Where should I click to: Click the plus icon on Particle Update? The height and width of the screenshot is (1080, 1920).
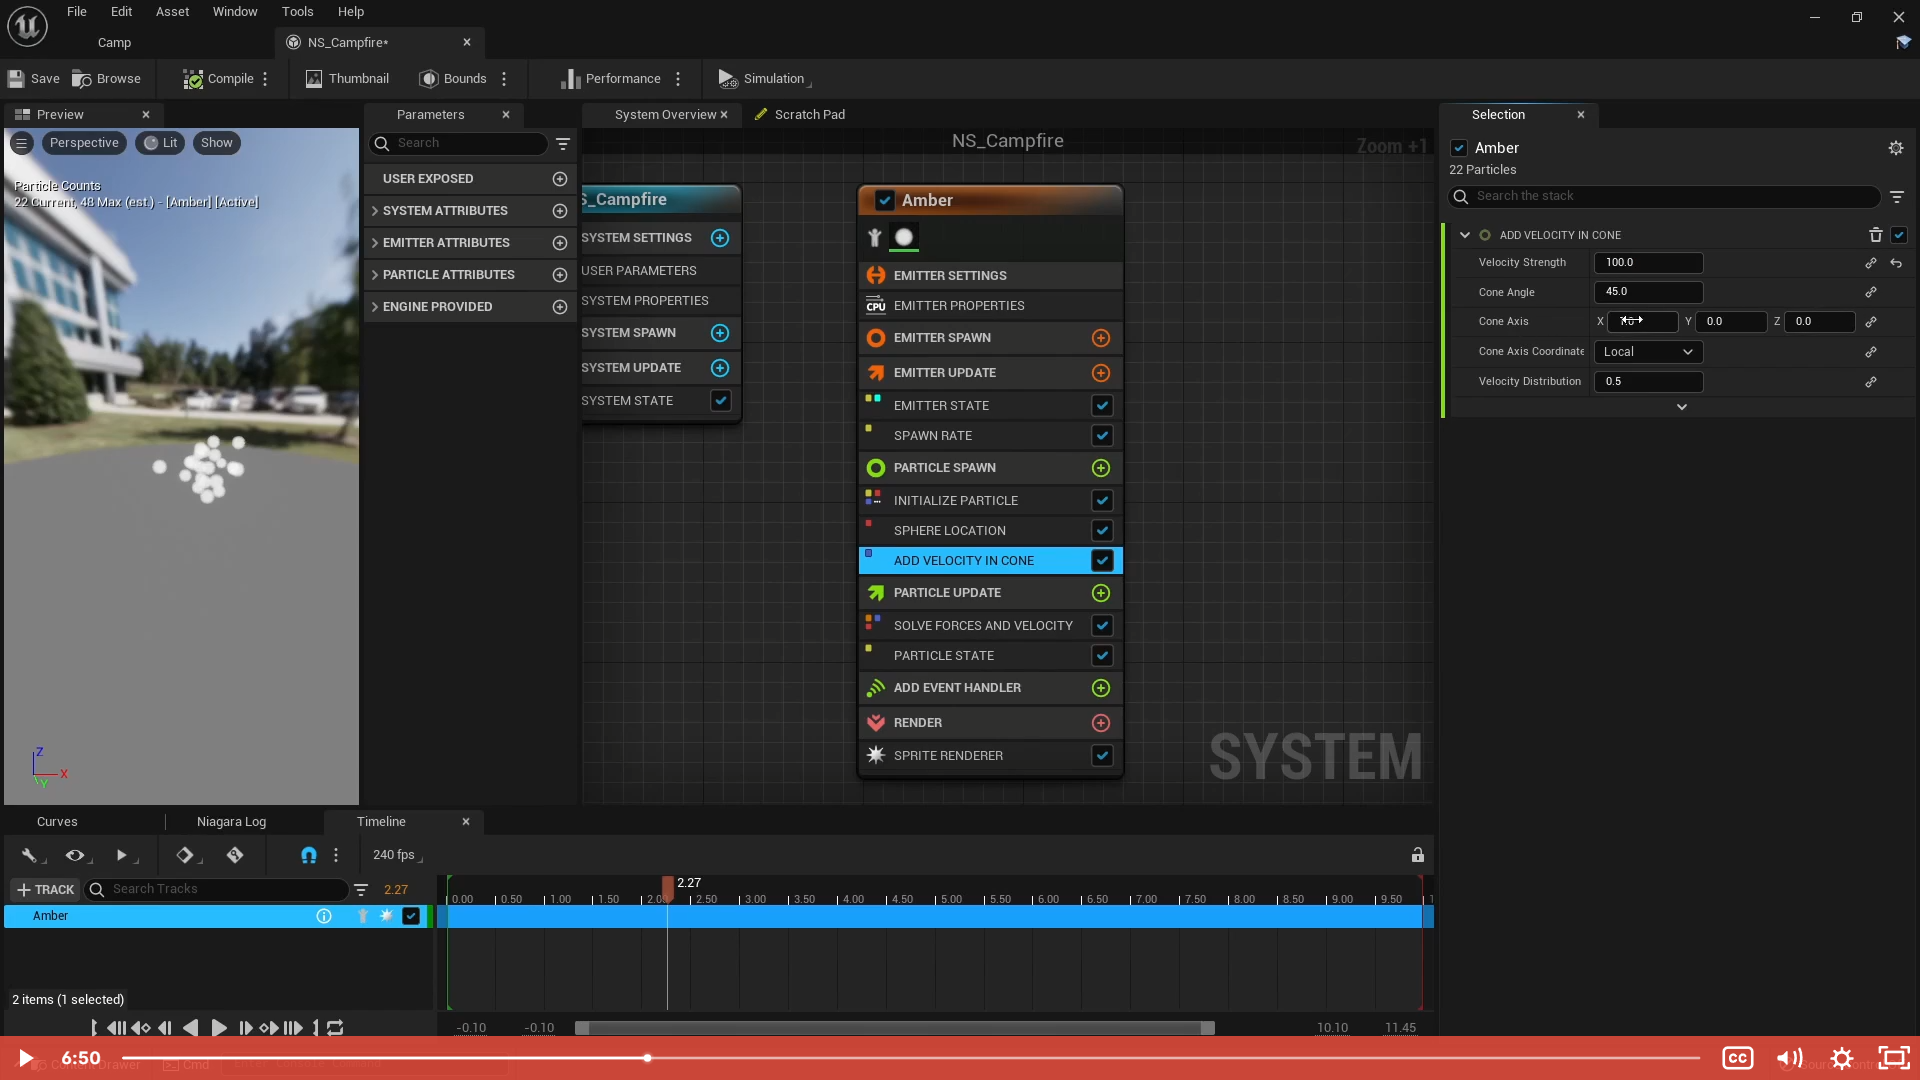(x=1100, y=593)
